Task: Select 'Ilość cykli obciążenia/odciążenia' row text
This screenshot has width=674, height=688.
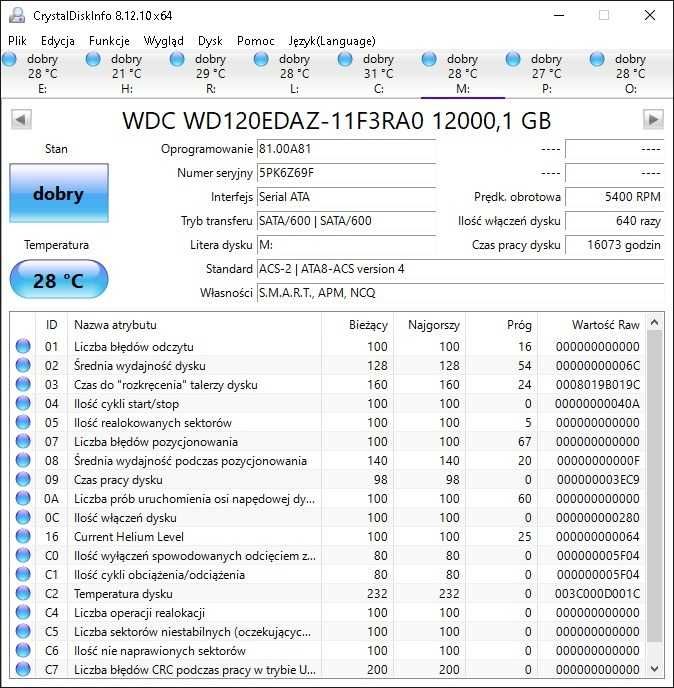Action: coord(159,575)
